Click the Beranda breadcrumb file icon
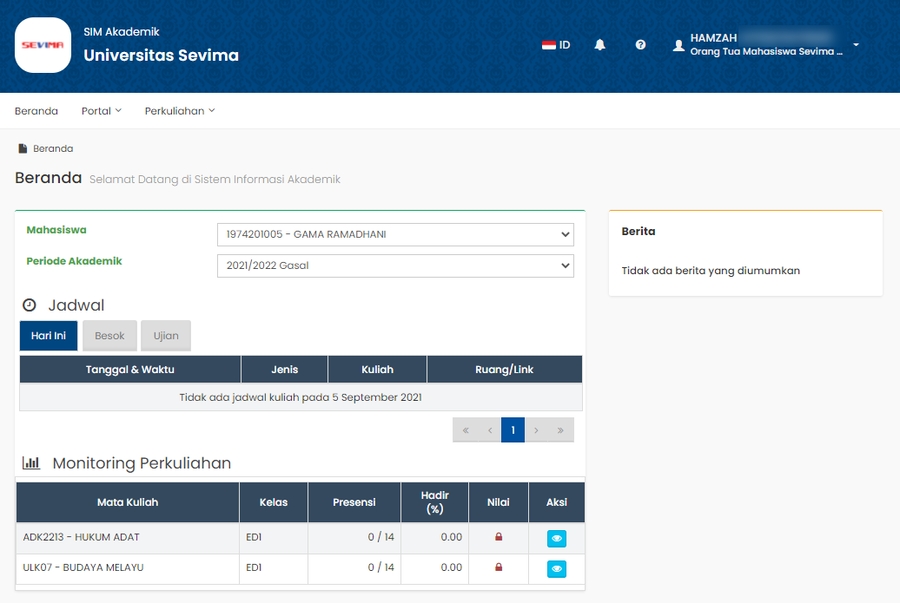Screen dimensions: 900x603 click(23, 149)
